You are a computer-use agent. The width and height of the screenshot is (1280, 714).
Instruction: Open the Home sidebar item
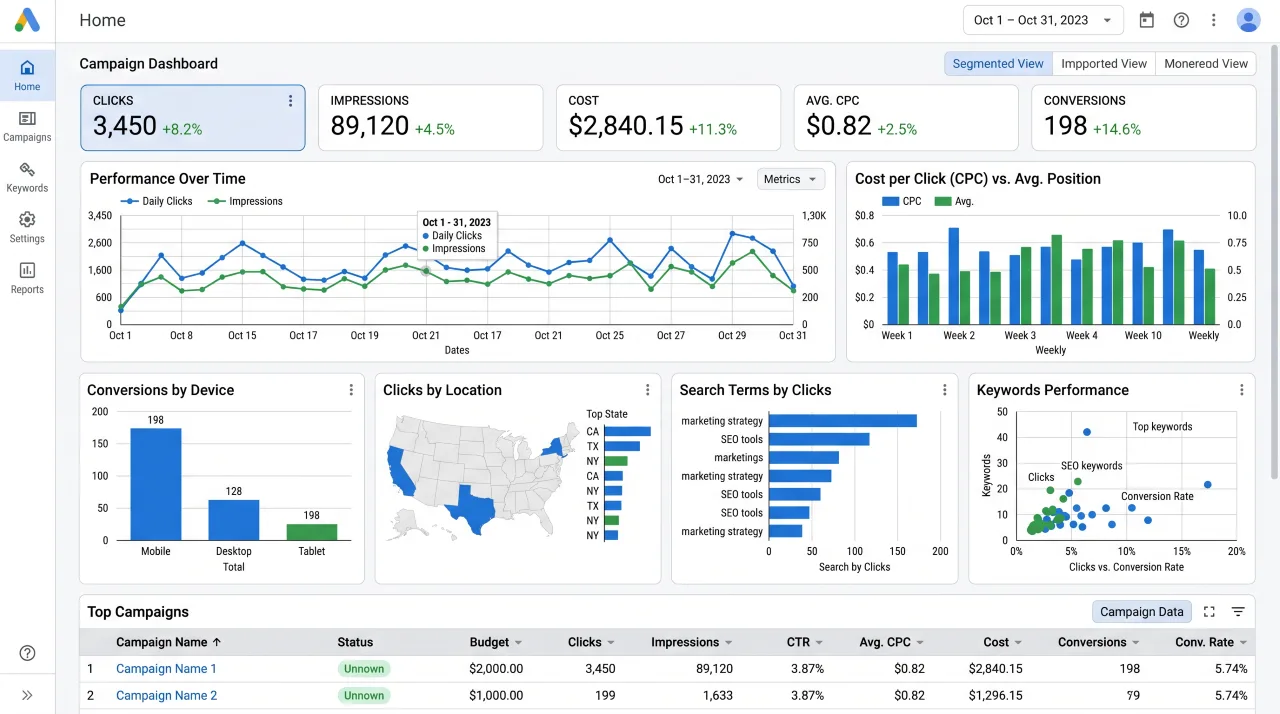[x=27, y=75]
